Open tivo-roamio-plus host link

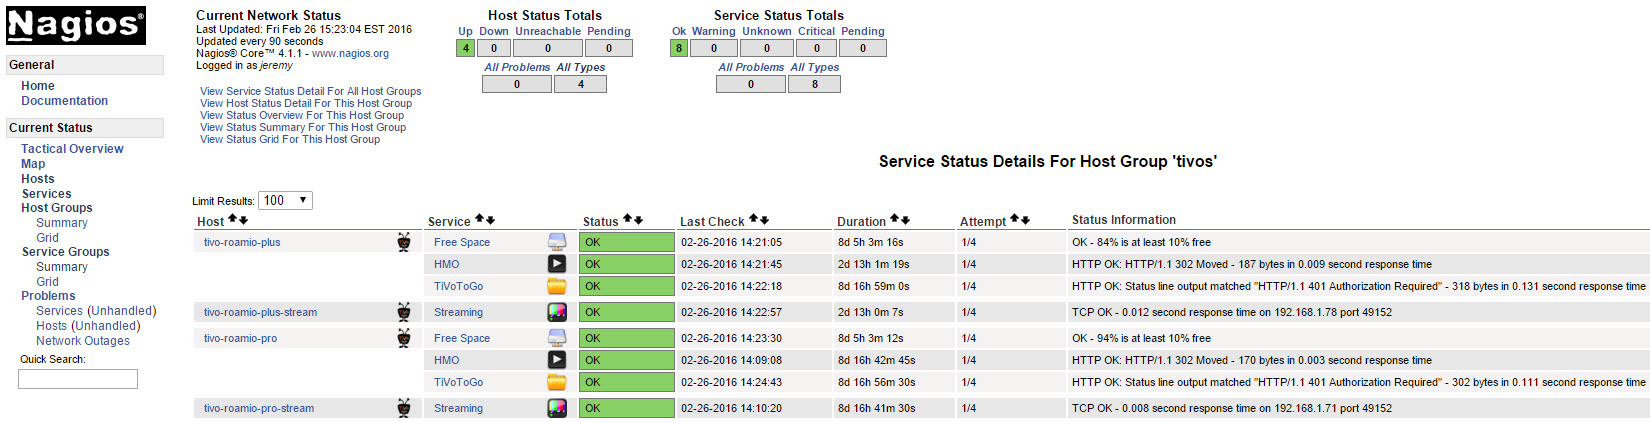(x=242, y=242)
